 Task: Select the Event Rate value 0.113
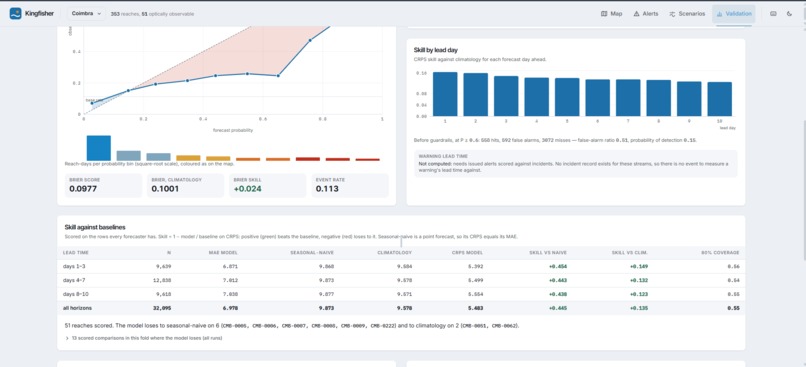pyautogui.click(x=326, y=189)
